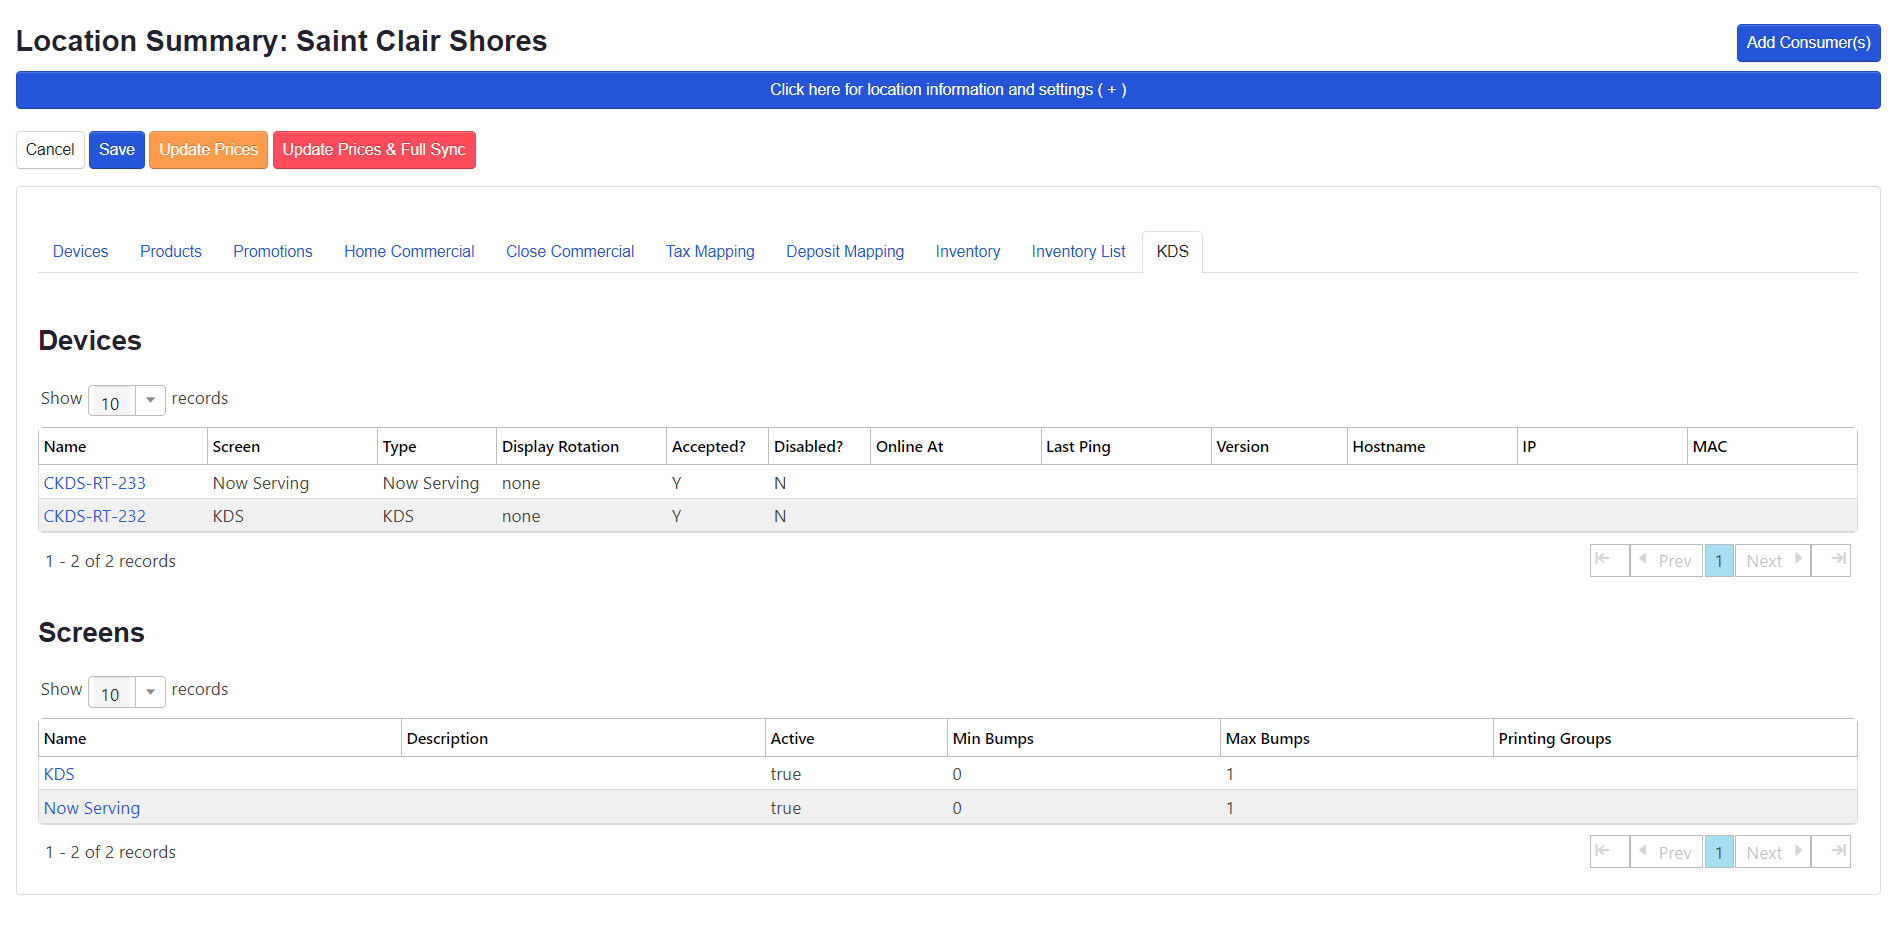The width and height of the screenshot is (1903, 927).
Task: Switch to the Inventory List tab
Action: click(1077, 251)
